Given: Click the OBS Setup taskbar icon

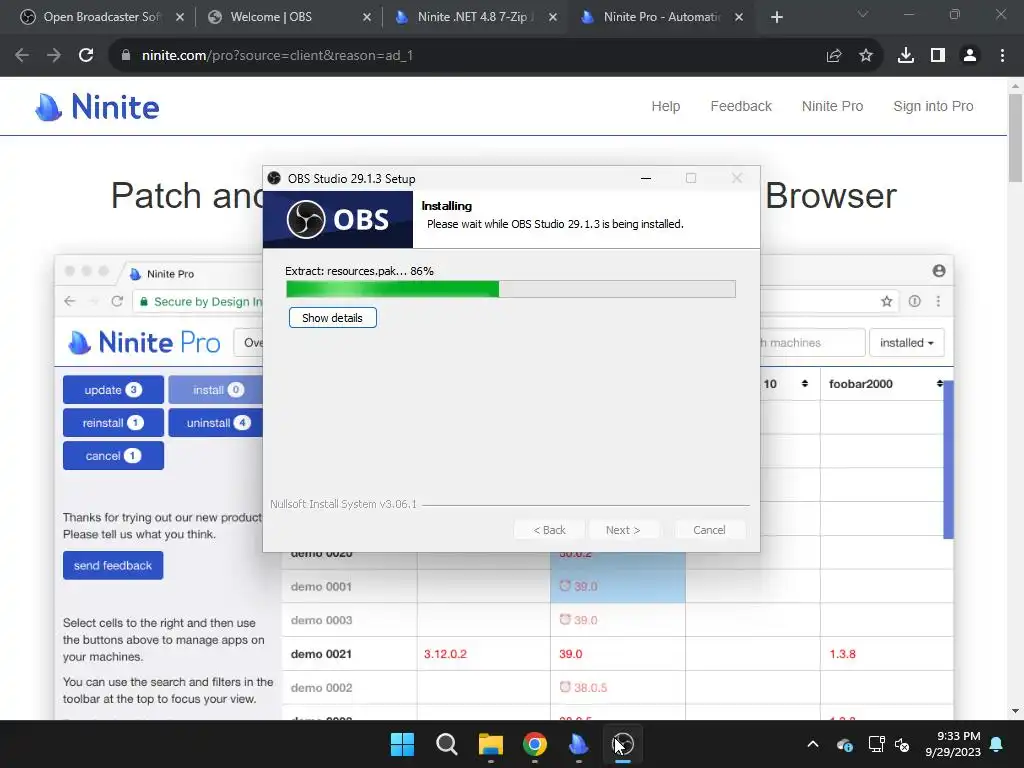Looking at the screenshot, I should coord(623,744).
